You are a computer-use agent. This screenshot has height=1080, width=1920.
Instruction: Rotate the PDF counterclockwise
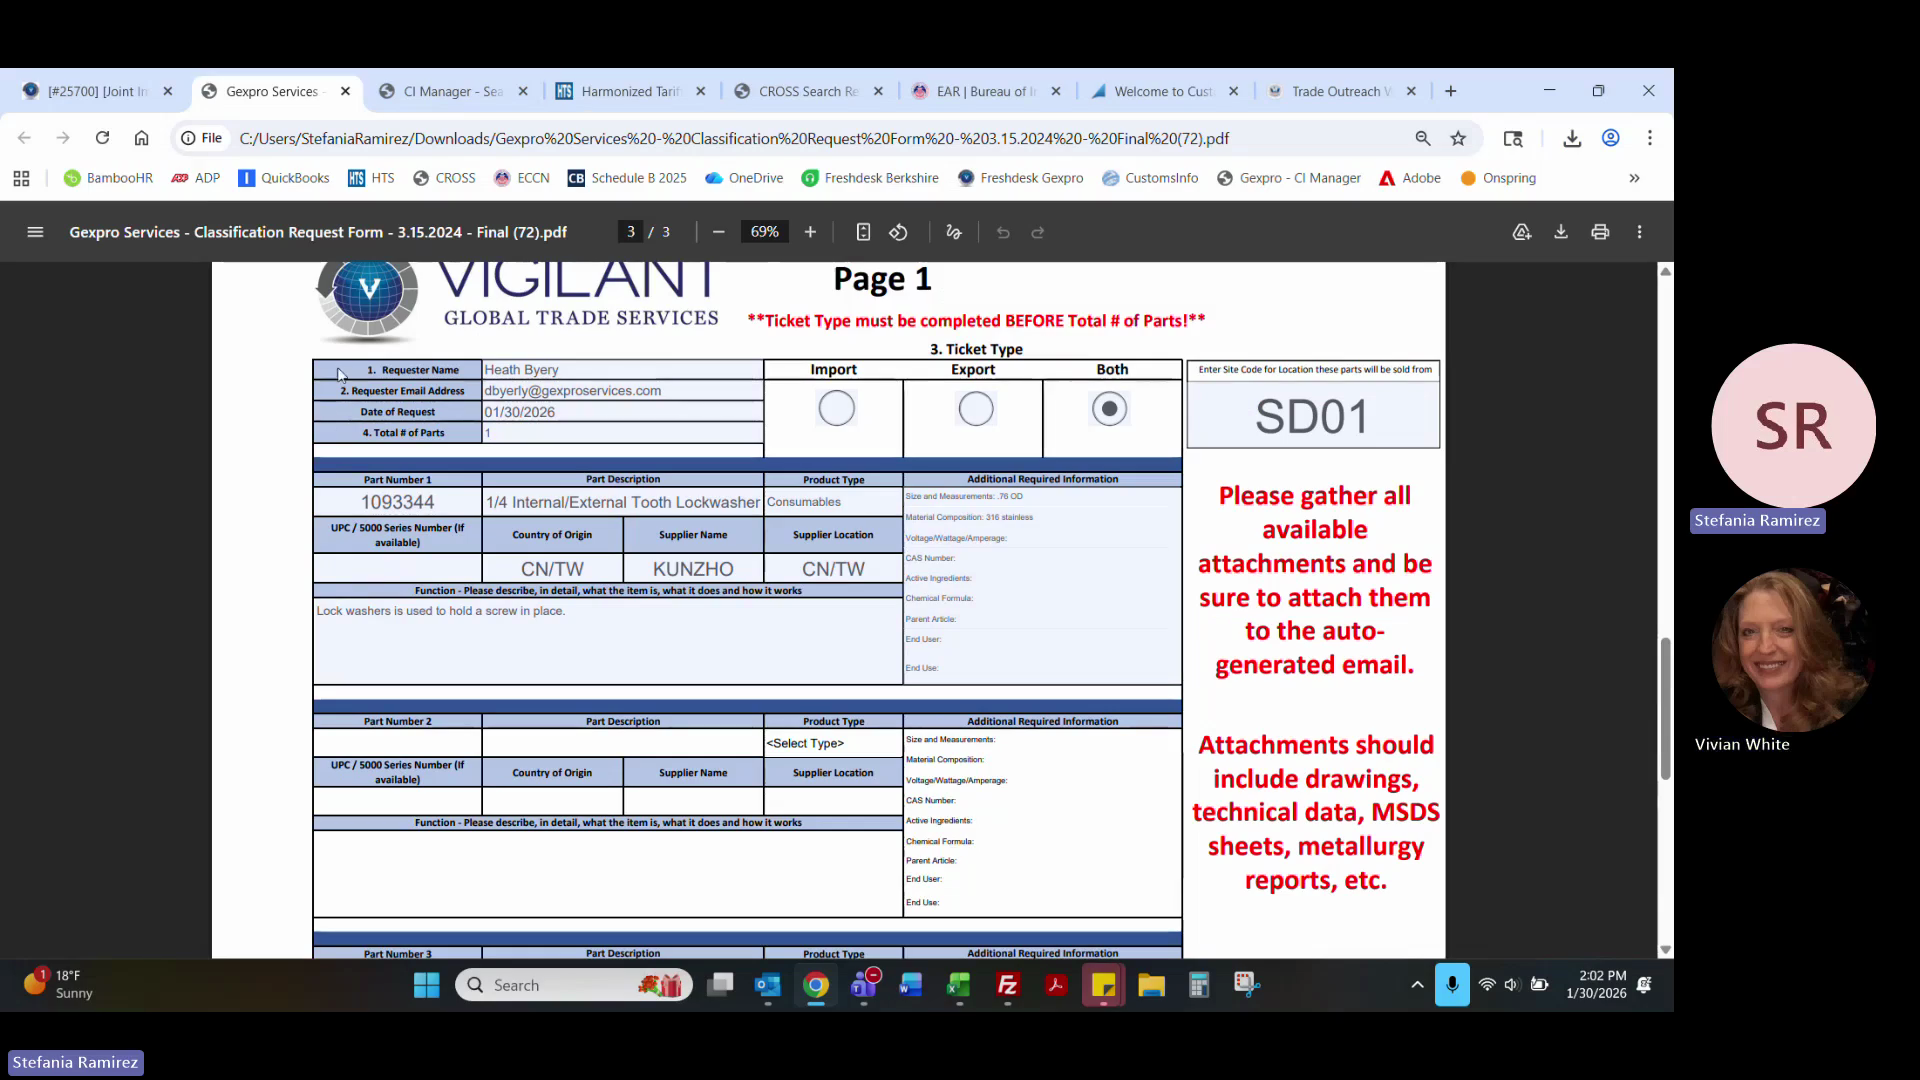(x=898, y=232)
